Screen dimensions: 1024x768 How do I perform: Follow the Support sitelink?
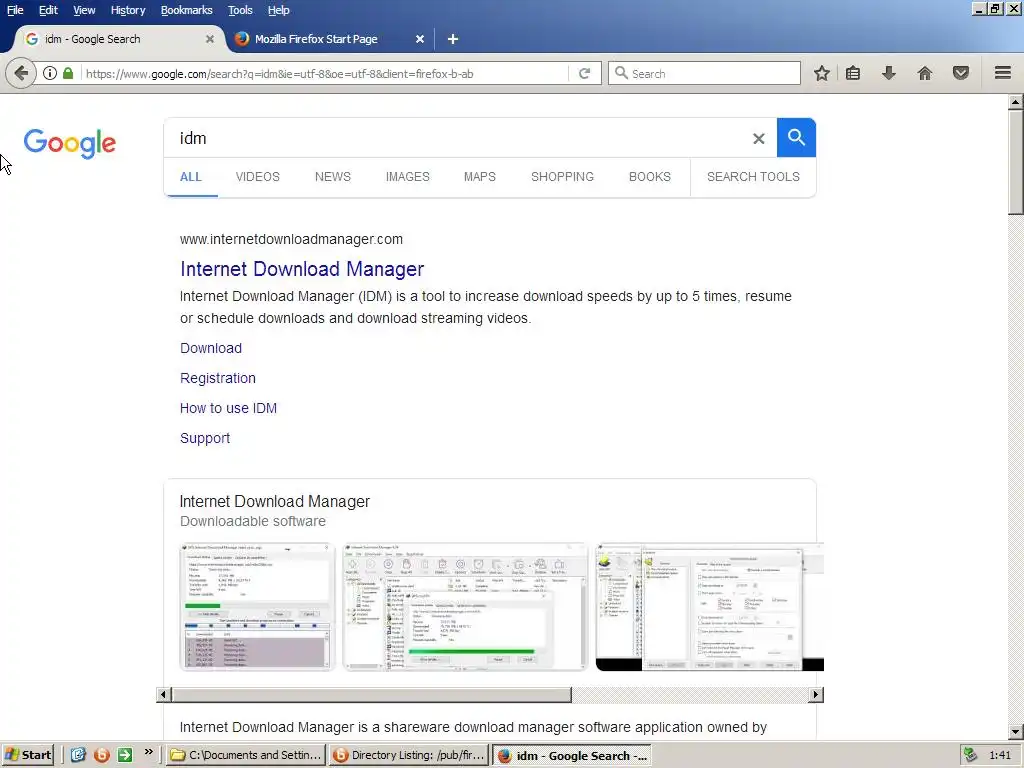coord(205,438)
